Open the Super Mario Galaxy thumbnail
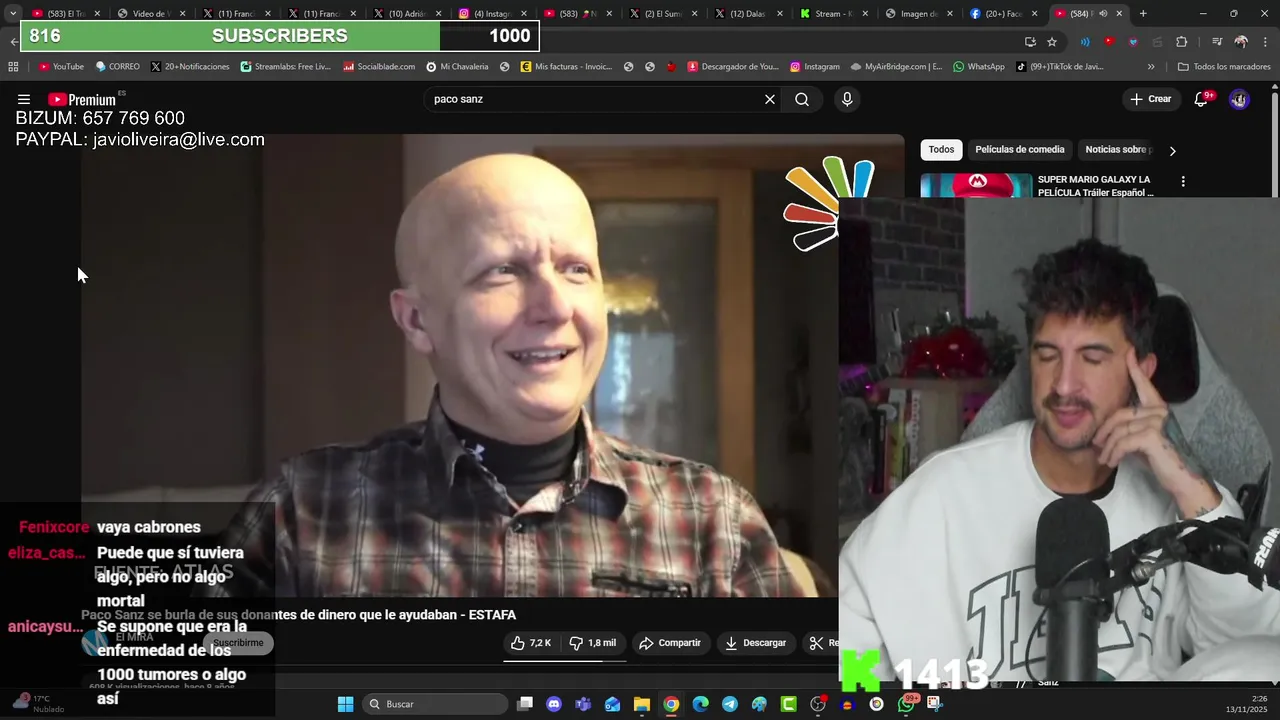The height and width of the screenshot is (720, 1280). pos(976,186)
